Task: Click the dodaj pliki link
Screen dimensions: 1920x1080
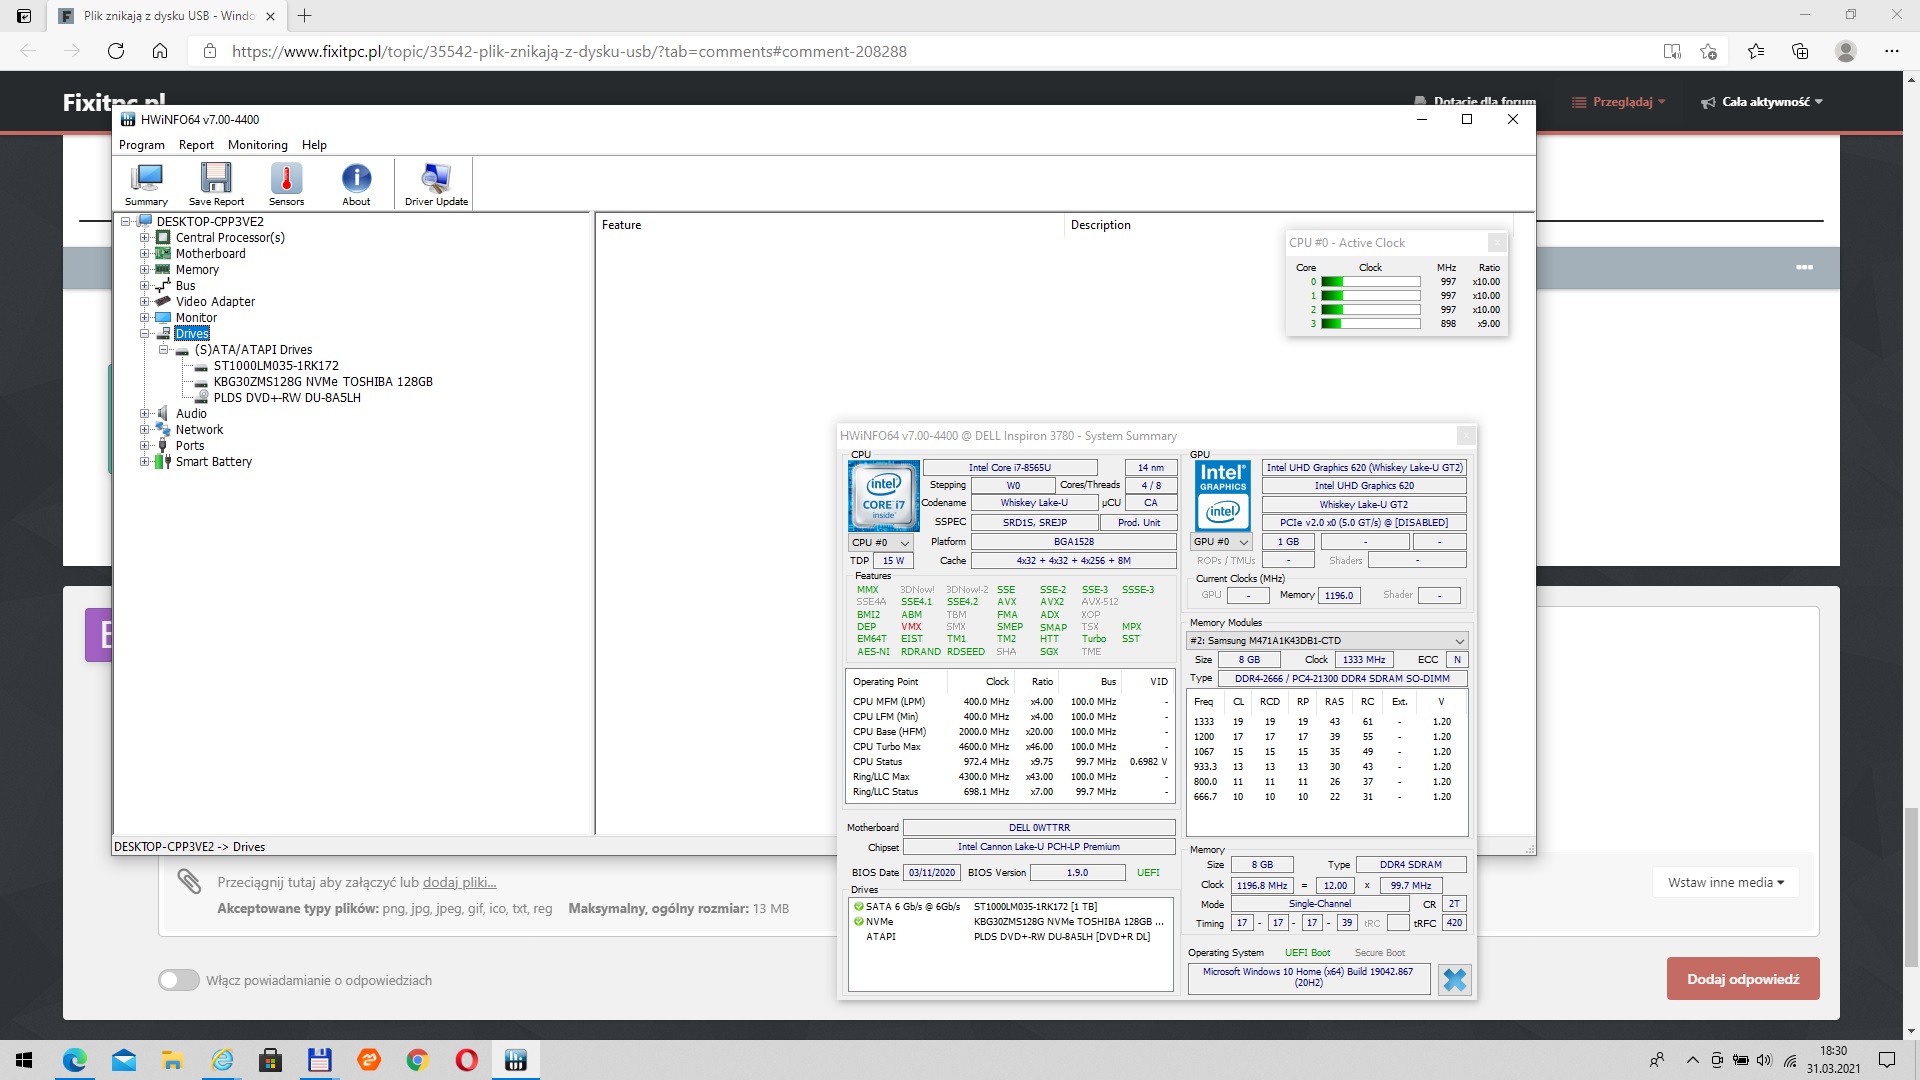Action: tap(459, 882)
